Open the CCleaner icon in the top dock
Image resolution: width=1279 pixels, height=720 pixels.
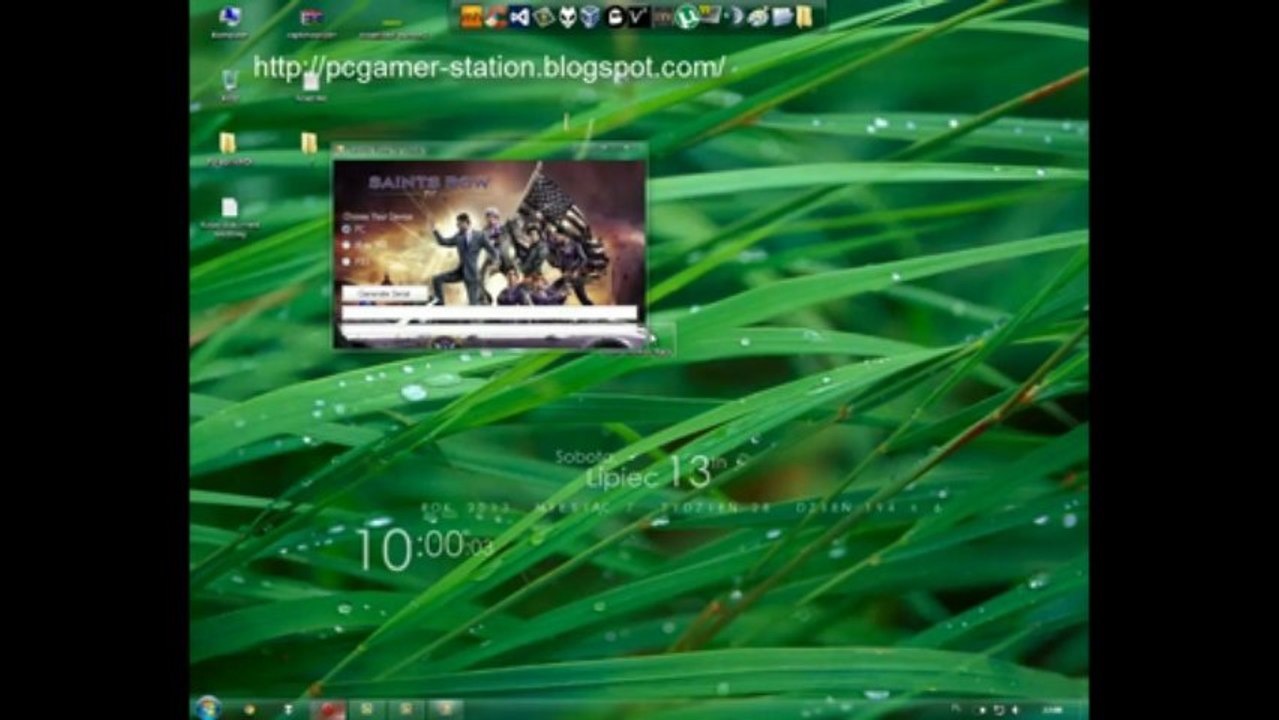[x=496, y=17]
